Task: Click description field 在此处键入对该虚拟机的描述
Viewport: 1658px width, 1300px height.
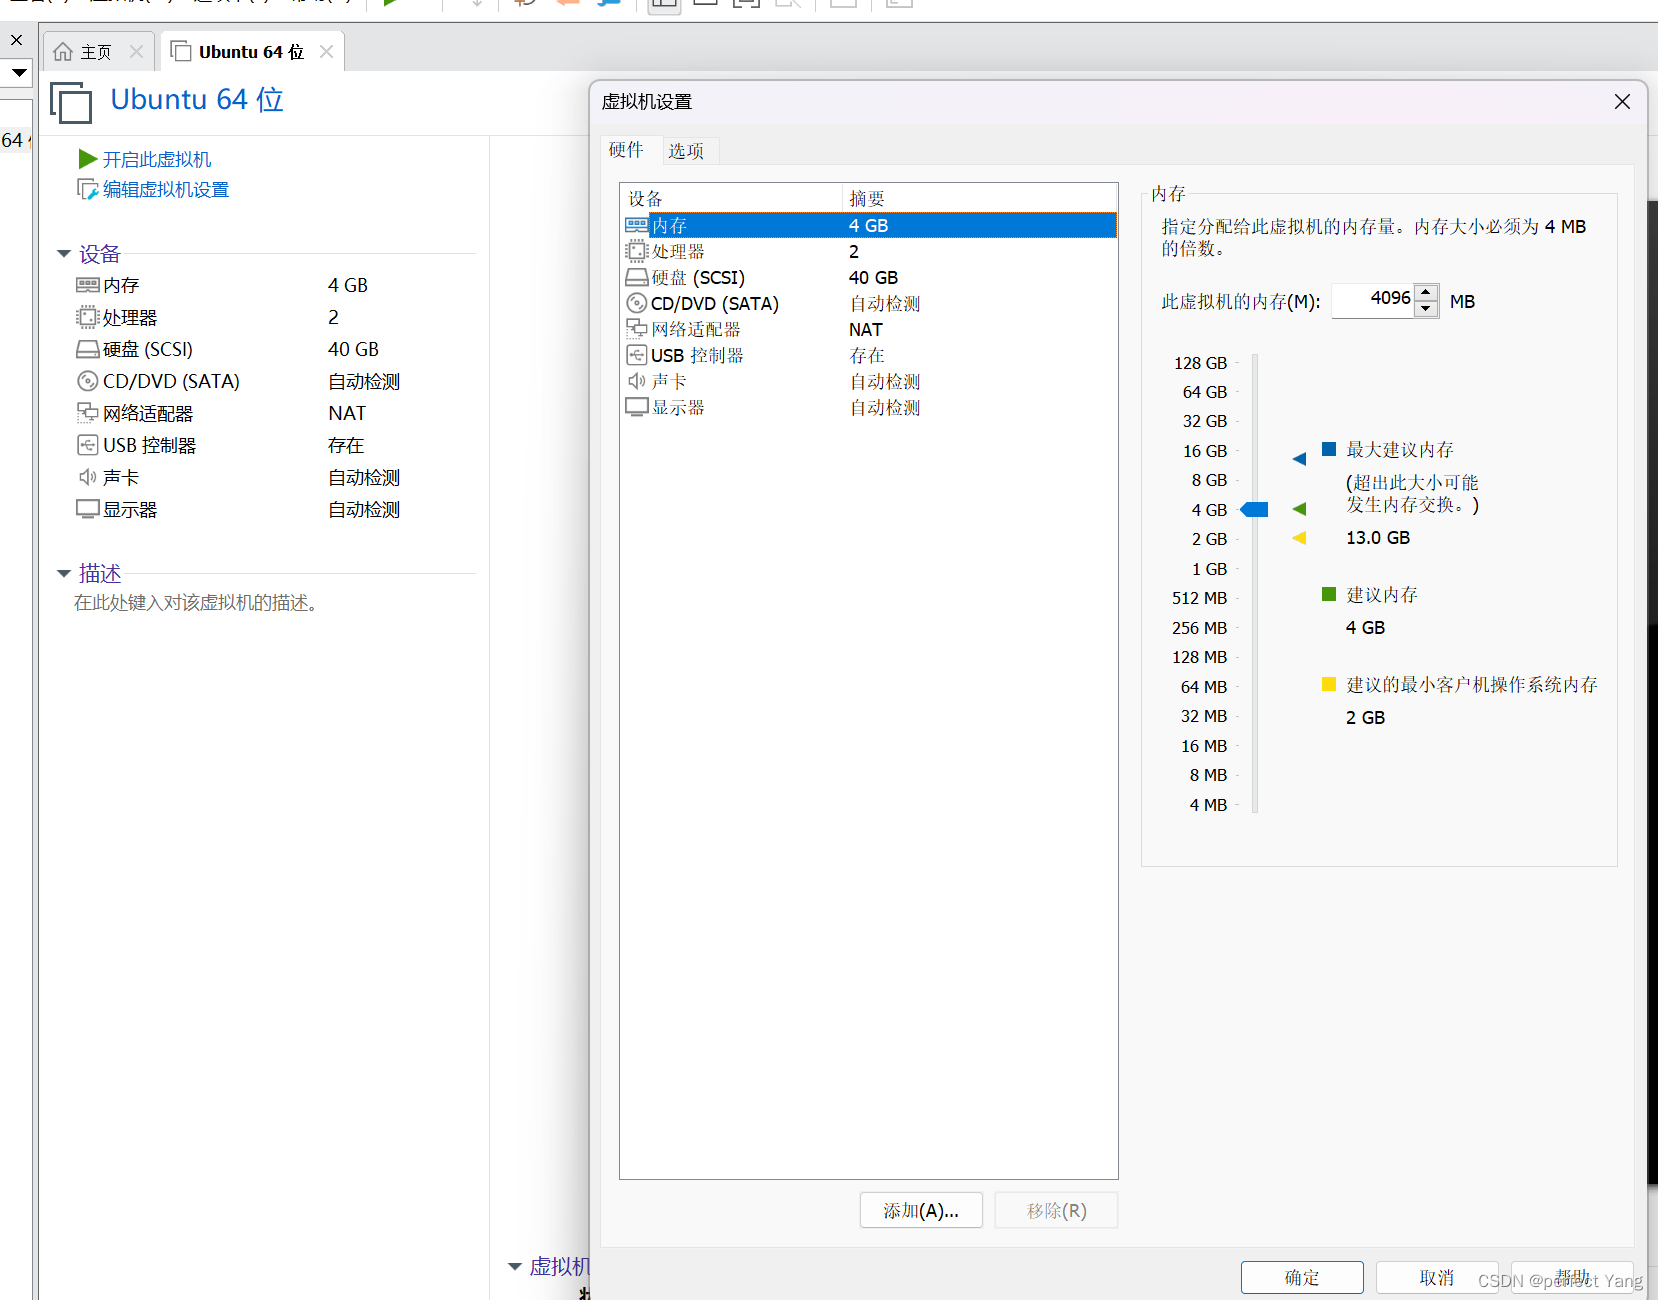Action: [x=196, y=603]
